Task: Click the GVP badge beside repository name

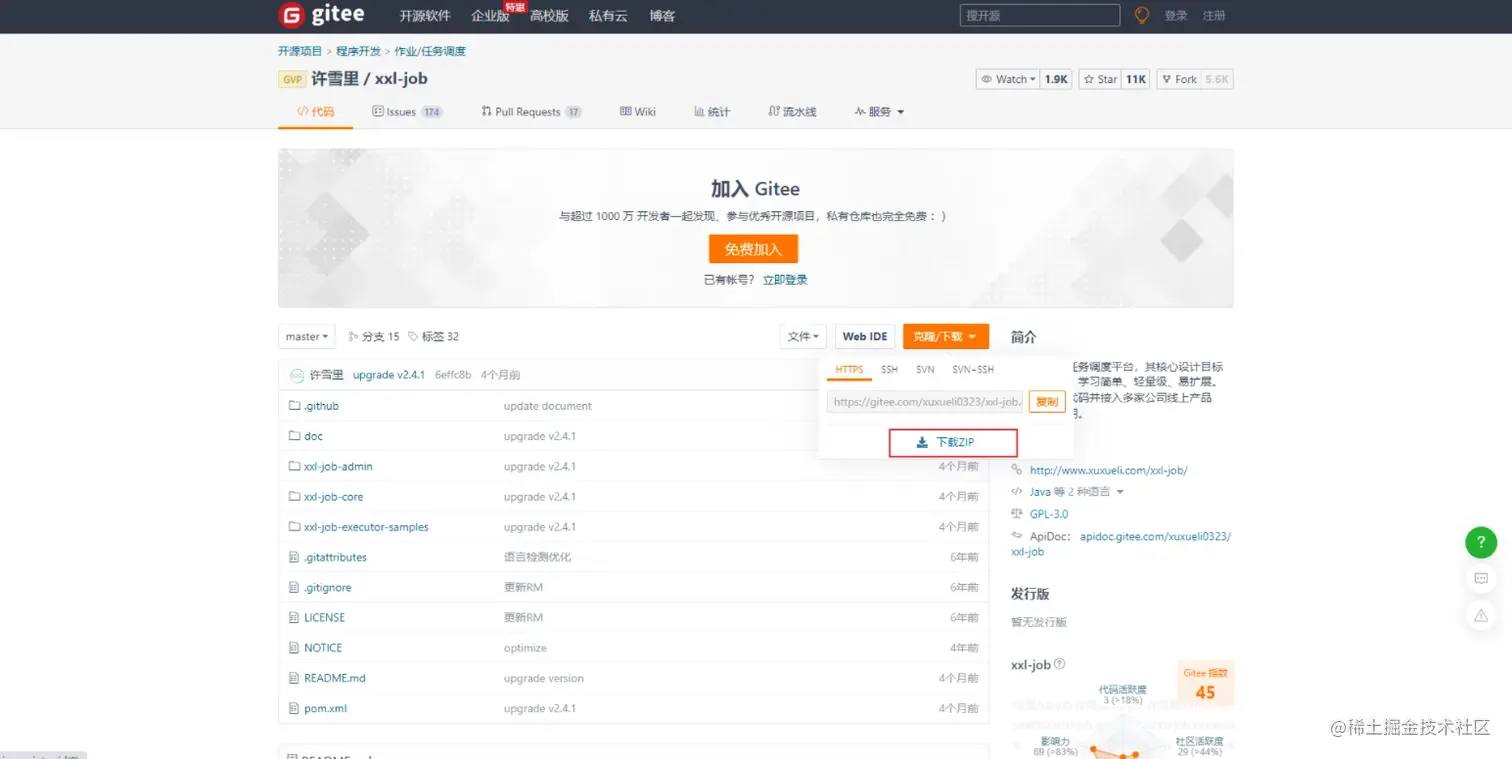Action: (292, 79)
